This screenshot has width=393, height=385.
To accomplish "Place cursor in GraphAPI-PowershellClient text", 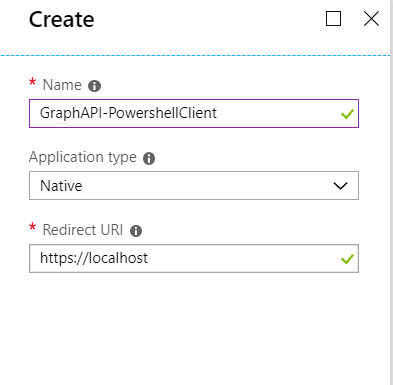I will 128,113.
